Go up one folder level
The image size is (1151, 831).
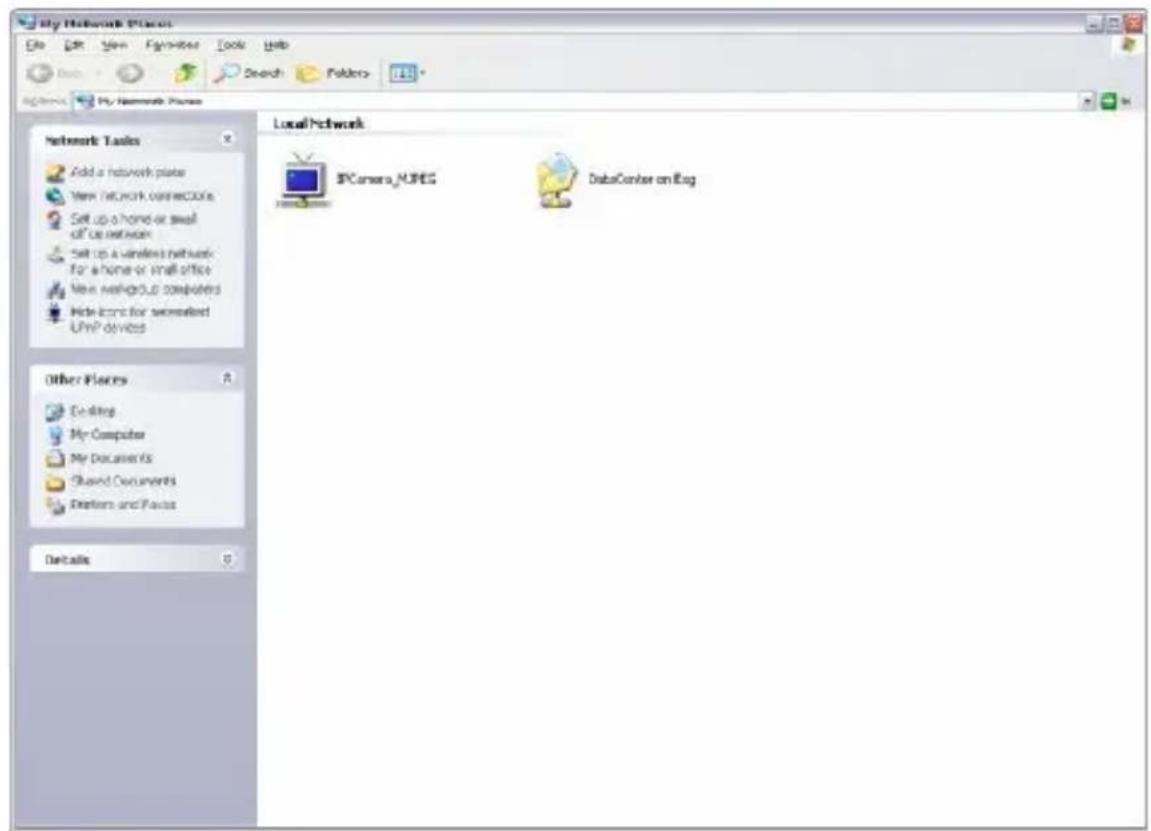tap(186, 73)
